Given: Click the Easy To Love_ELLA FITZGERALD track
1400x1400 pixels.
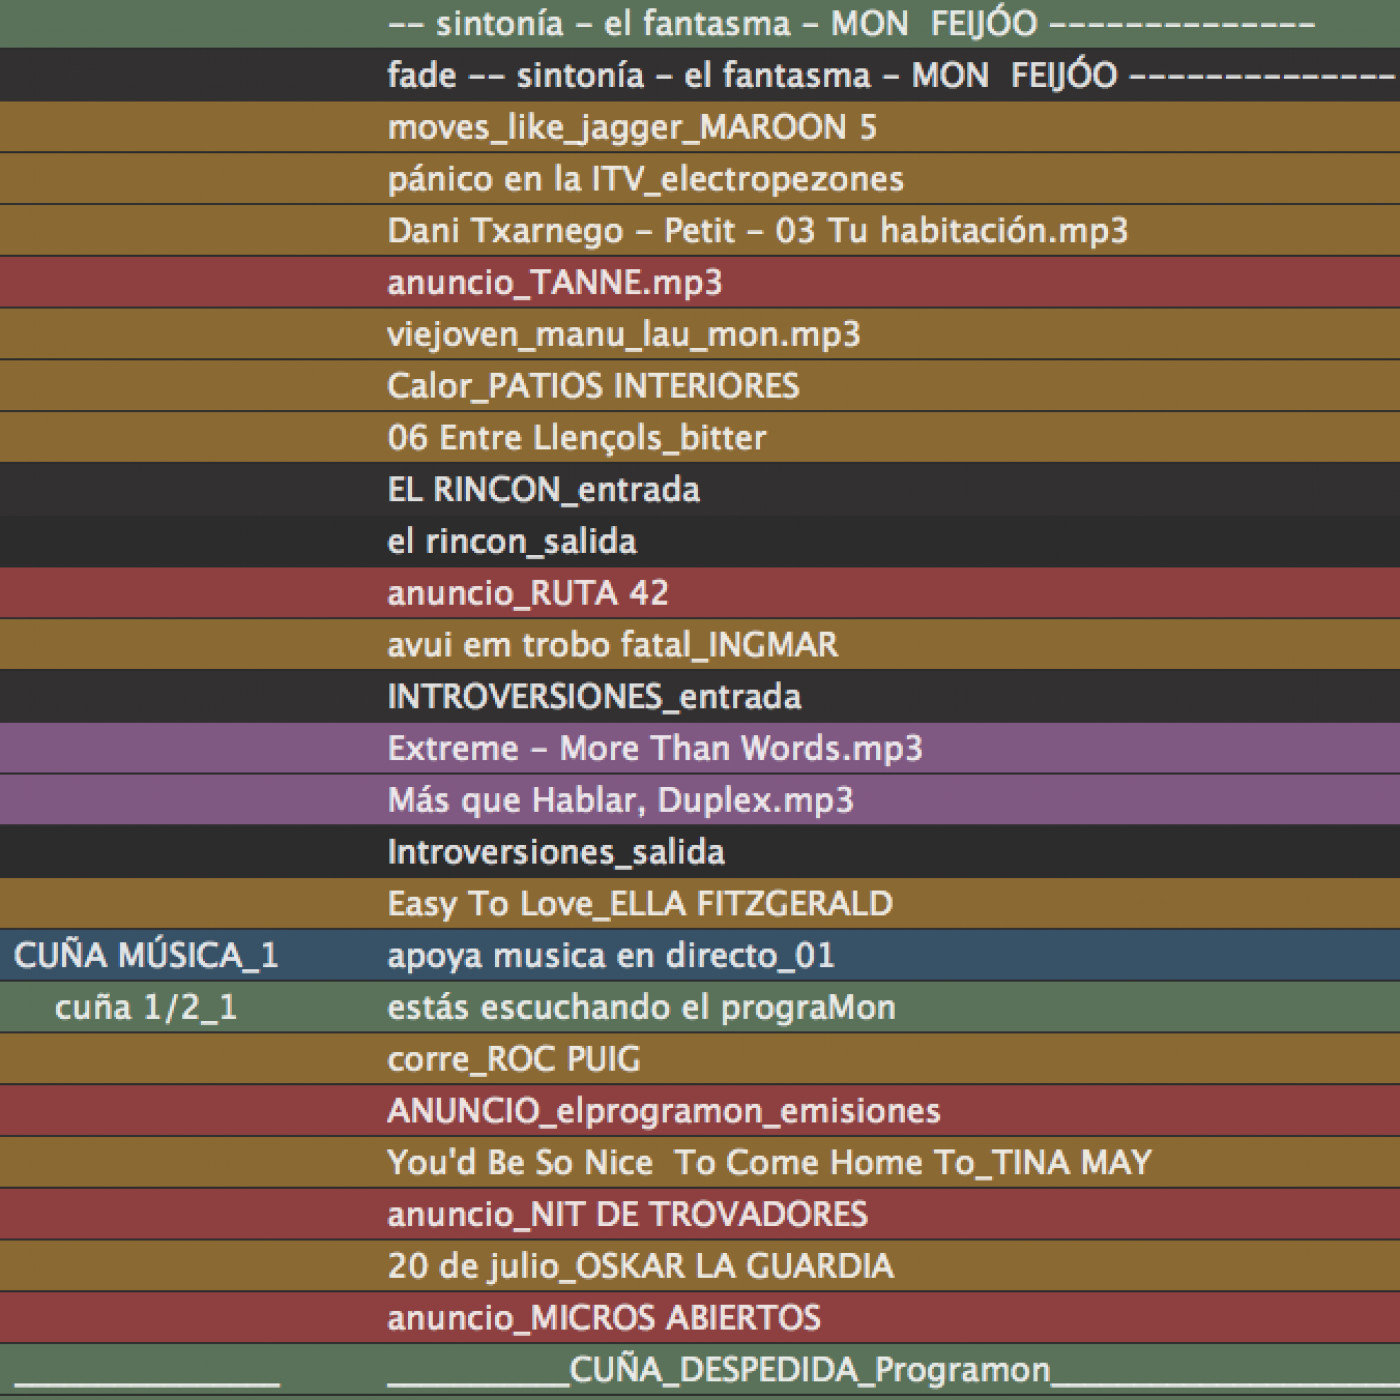Looking at the screenshot, I should (x=639, y=904).
